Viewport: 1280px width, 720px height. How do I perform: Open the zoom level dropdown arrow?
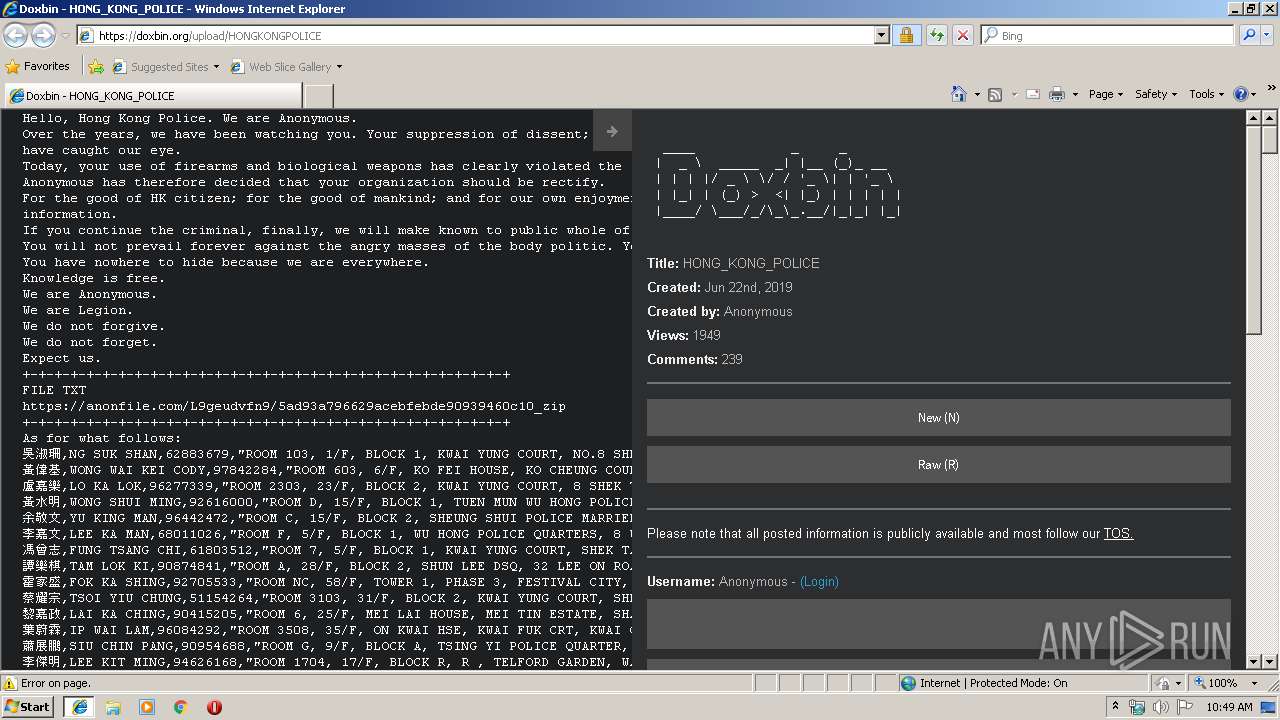pyautogui.click(x=1254, y=683)
